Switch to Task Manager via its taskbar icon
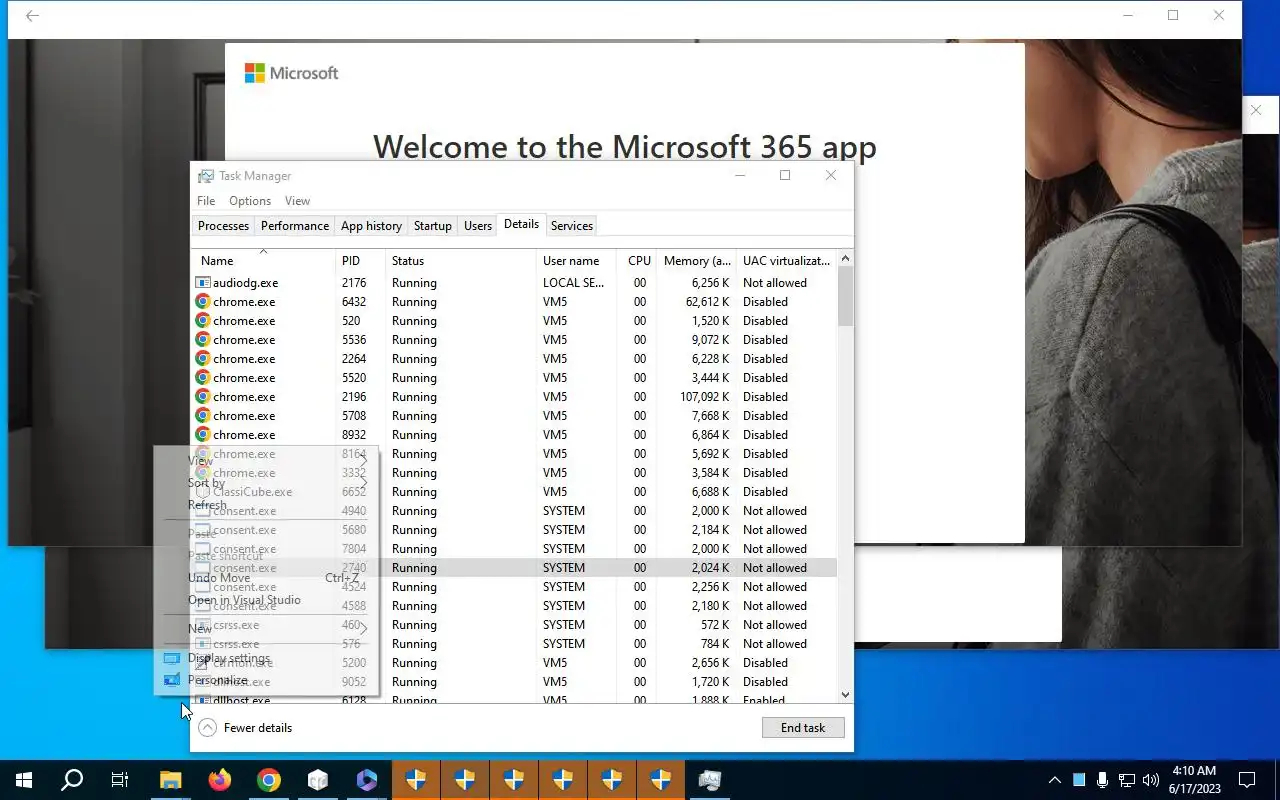The height and width of the screenshot is (800, 1280). [x=710, y=780]
